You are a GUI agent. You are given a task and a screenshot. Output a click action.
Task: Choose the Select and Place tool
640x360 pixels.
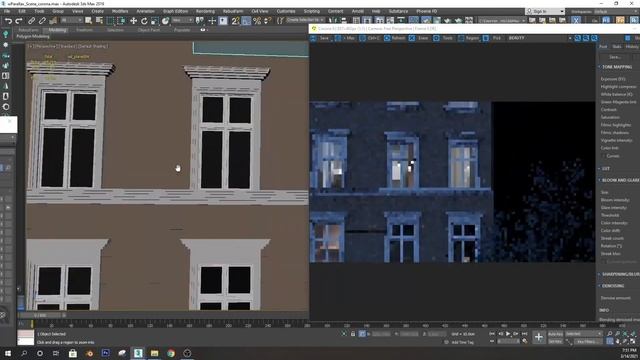165,20
